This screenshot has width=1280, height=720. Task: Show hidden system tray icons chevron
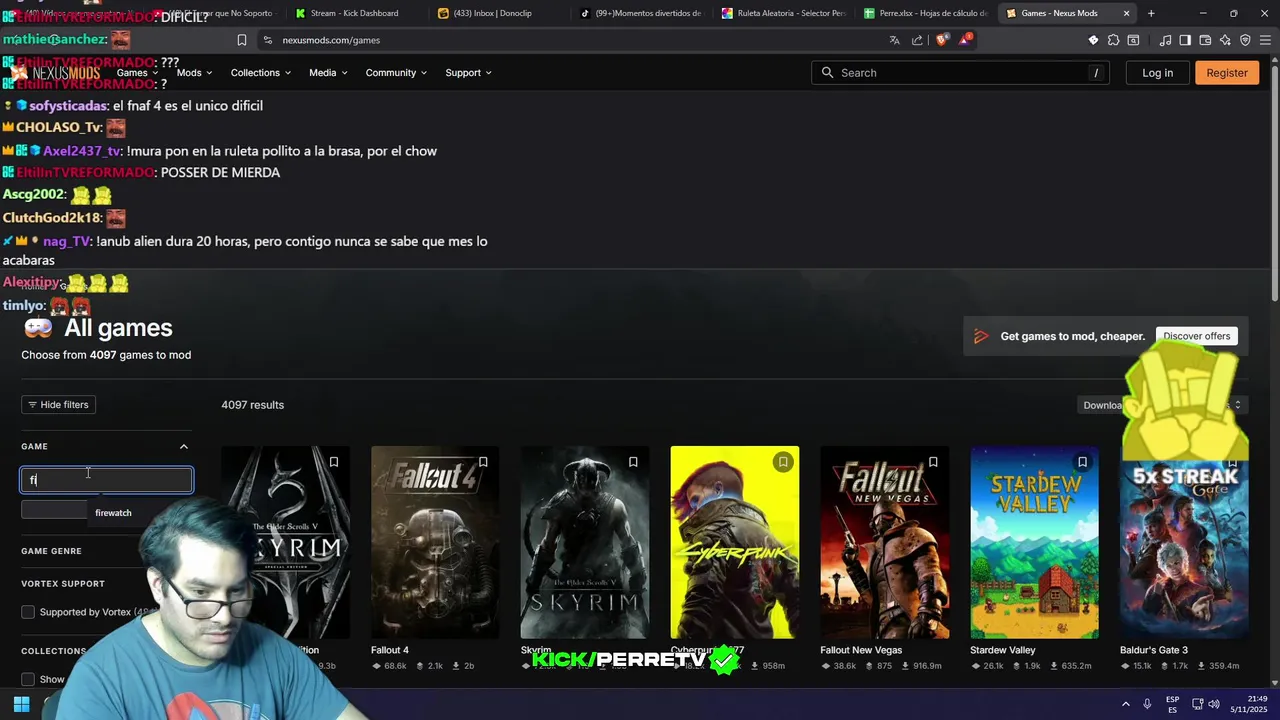coord(1125,704)
